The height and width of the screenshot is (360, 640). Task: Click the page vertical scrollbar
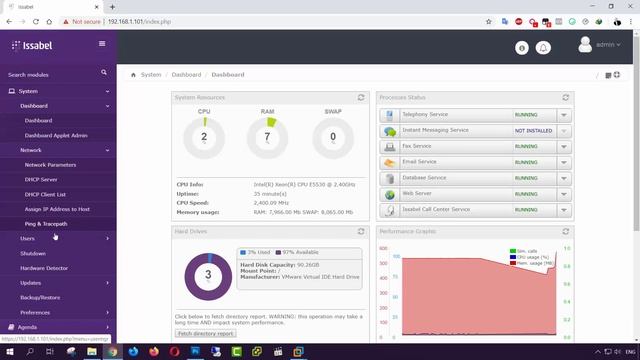point(636,135)
